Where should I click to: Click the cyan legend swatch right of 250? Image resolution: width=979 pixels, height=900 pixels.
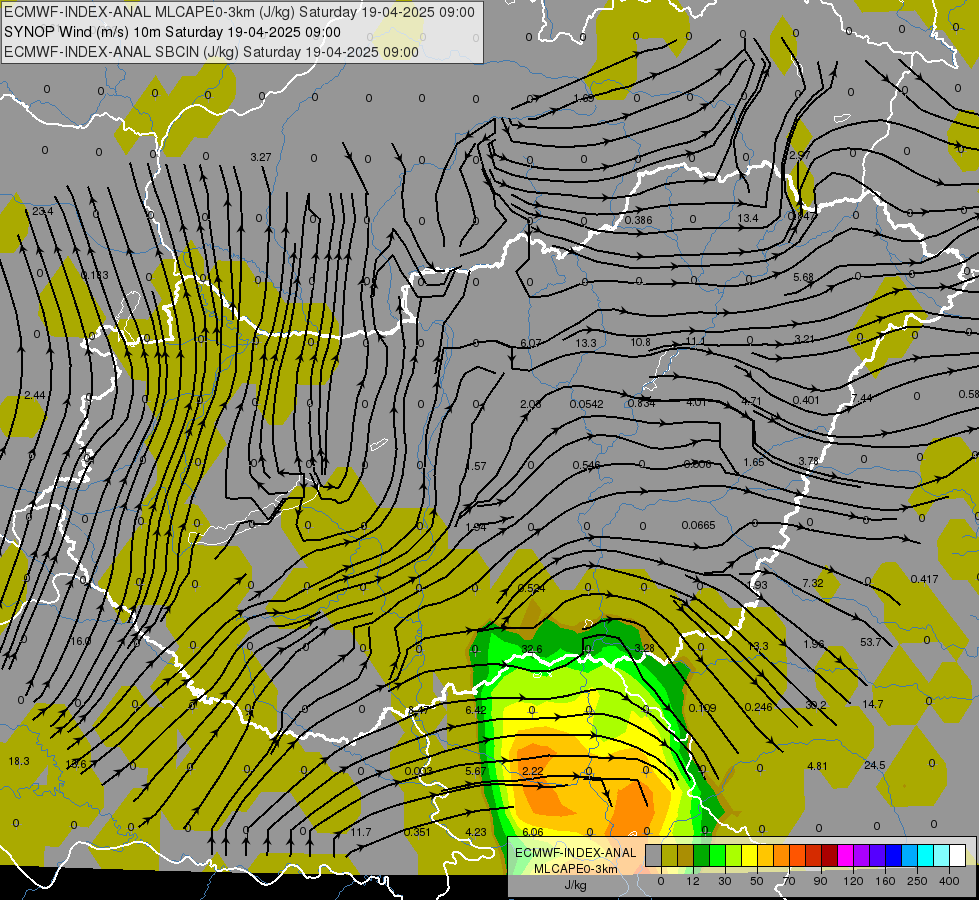tap(926, 855)
